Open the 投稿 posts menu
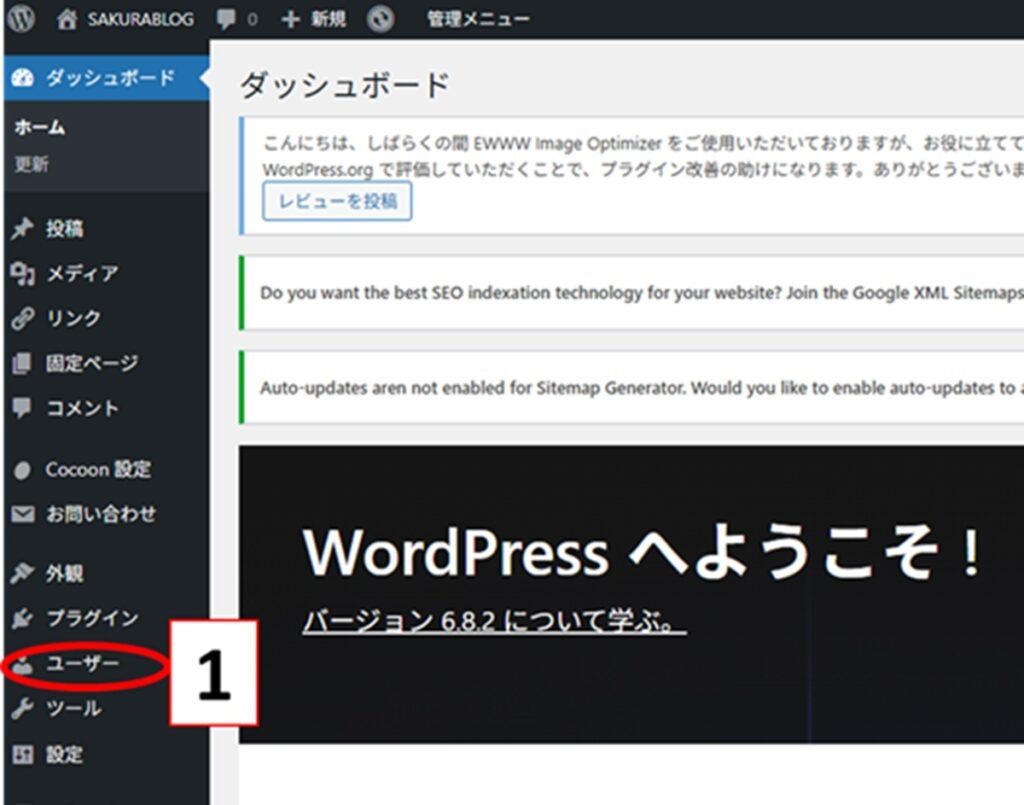This screenshot has width=1024, height=805. (65, 229)
